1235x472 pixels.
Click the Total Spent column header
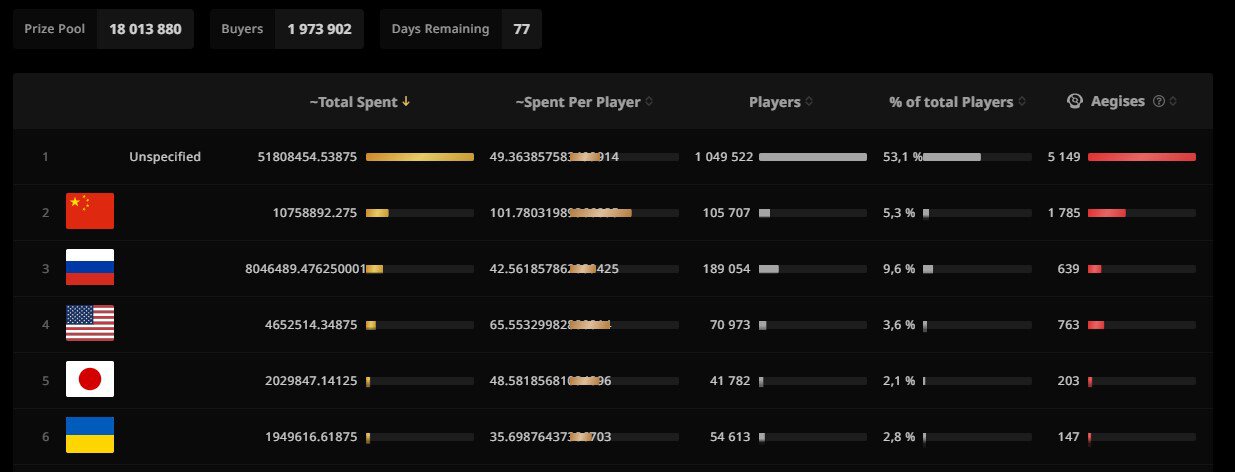[x=360, y=101]
